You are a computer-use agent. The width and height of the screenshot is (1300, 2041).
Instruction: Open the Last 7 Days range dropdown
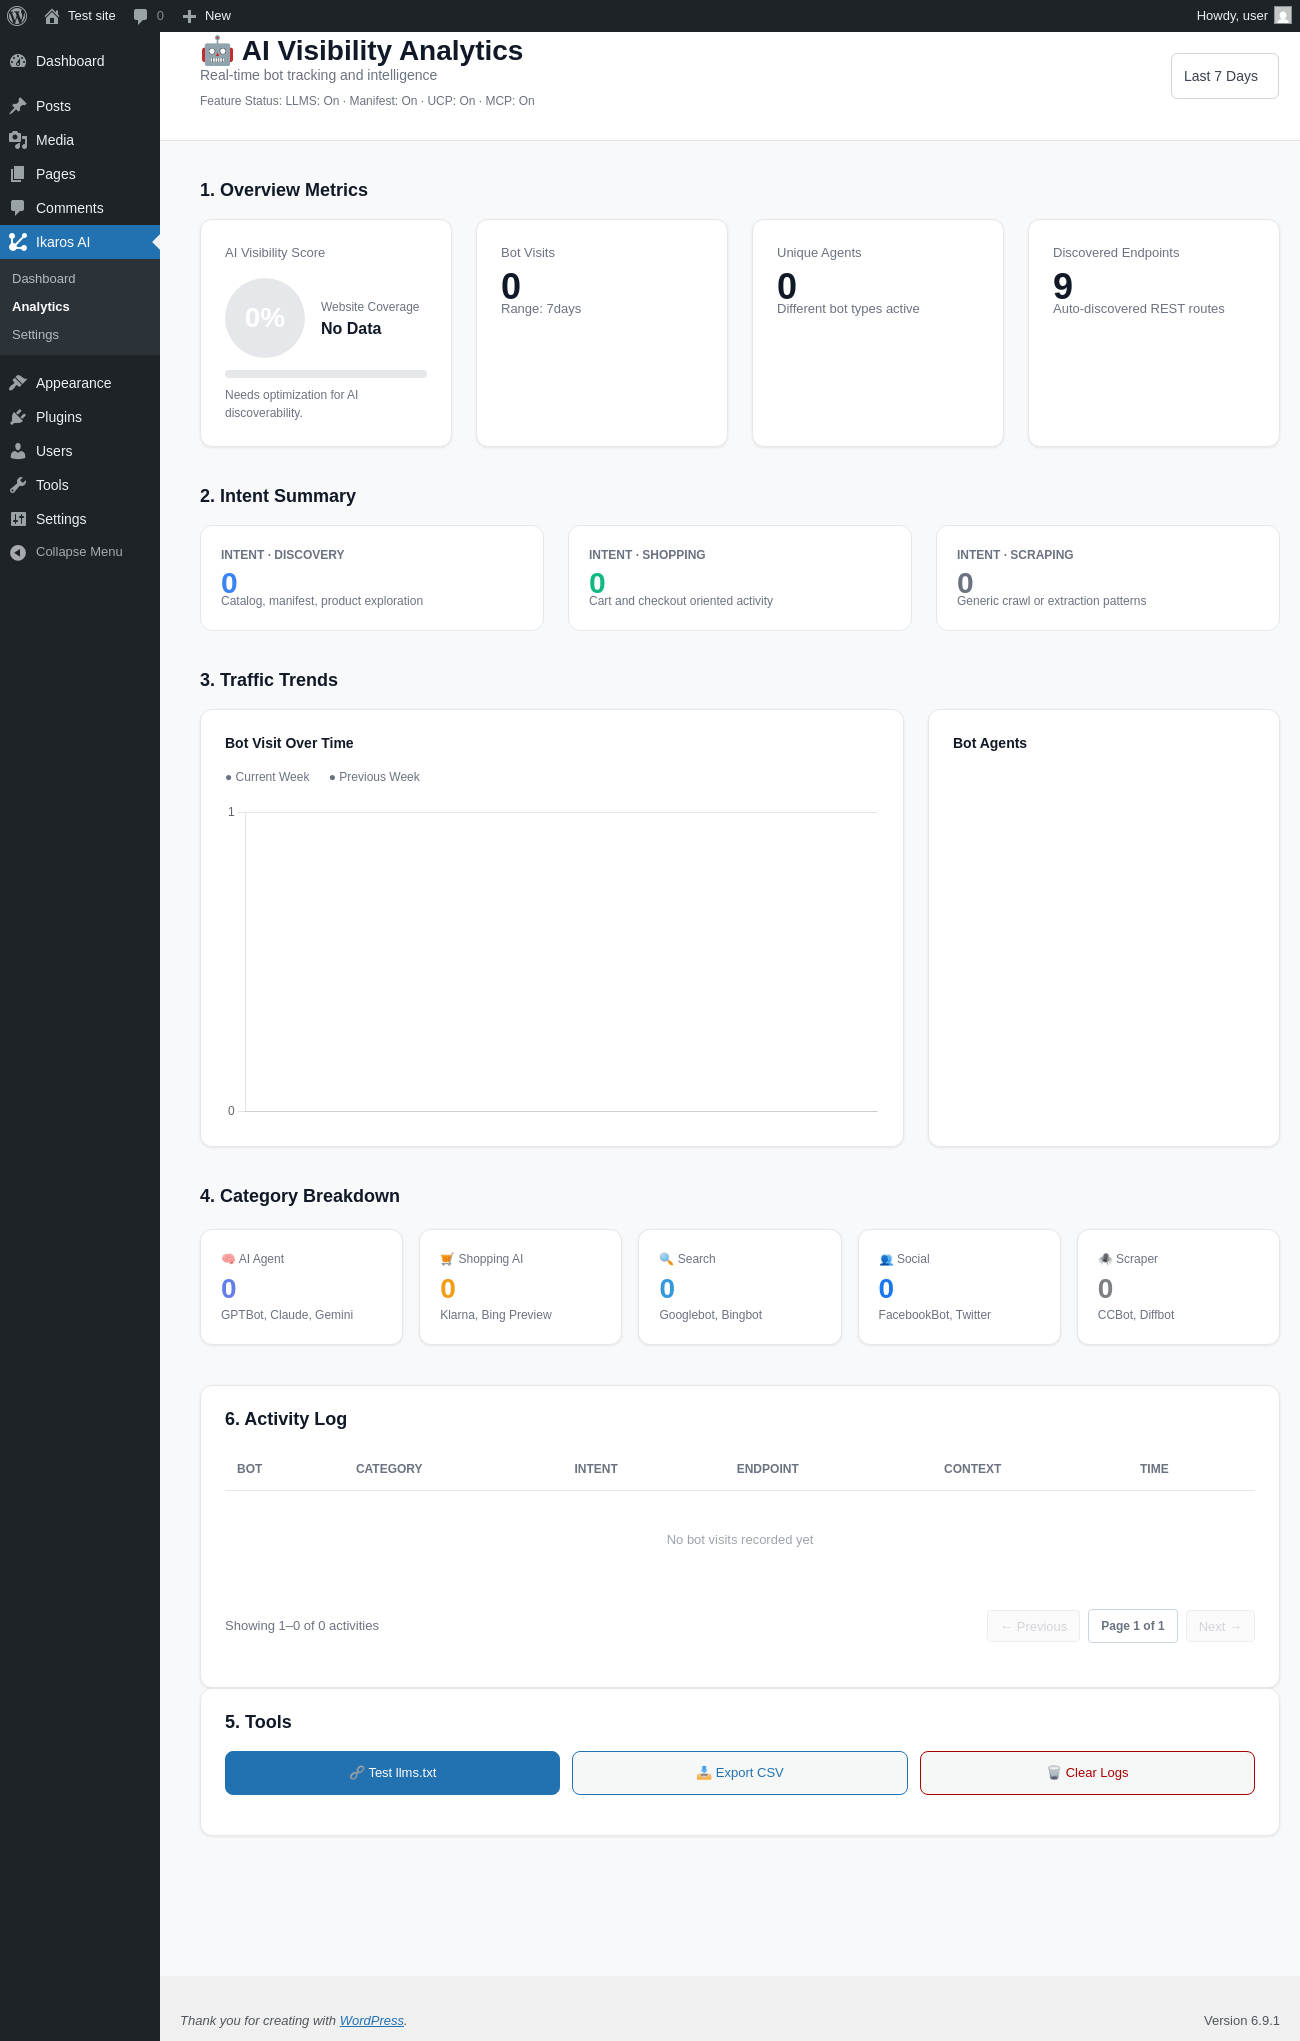pos(1225,76)
